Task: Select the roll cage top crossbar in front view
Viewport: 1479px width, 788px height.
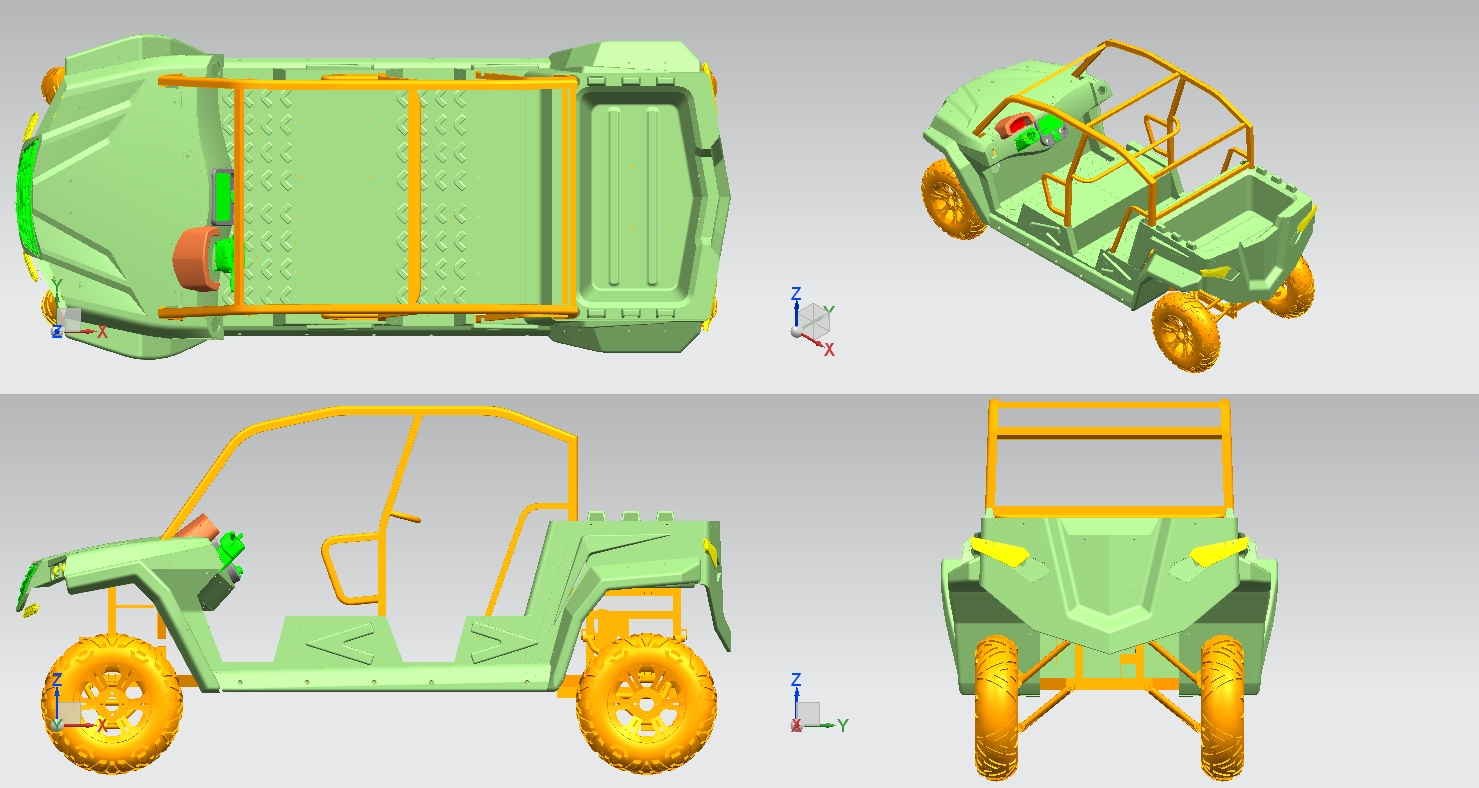Action: [x=1108, y=405]
